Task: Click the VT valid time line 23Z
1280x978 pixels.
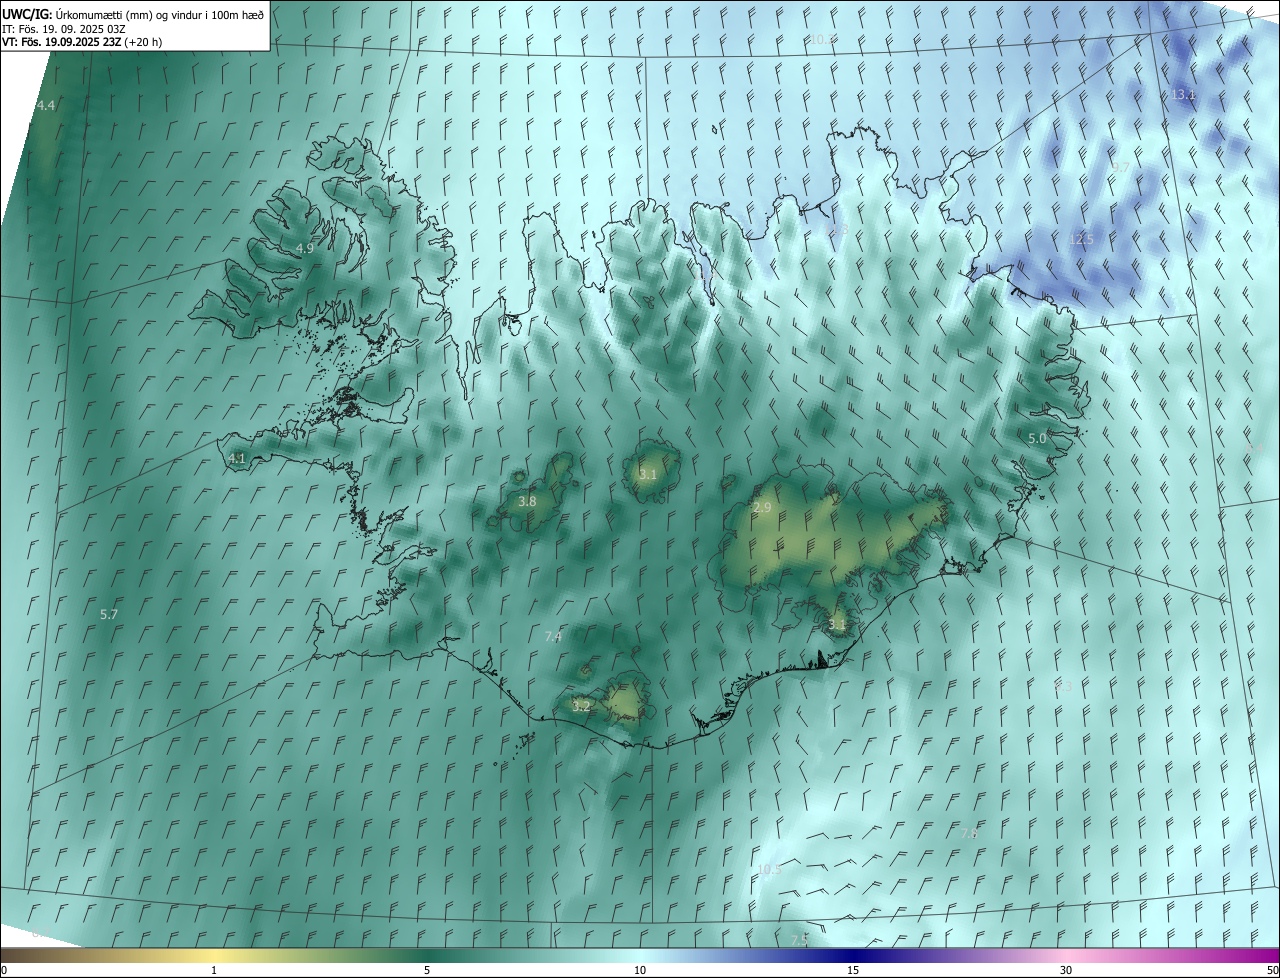Action: click(82, 42)
